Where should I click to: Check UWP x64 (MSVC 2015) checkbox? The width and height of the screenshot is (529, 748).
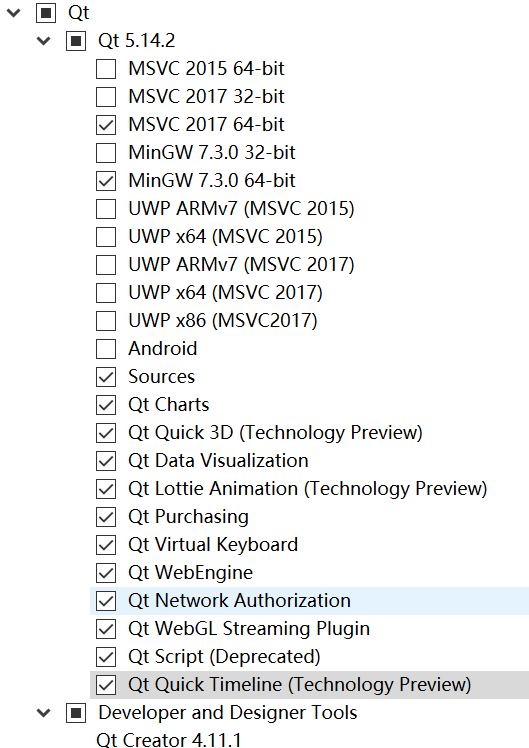(x=106, y=237)
